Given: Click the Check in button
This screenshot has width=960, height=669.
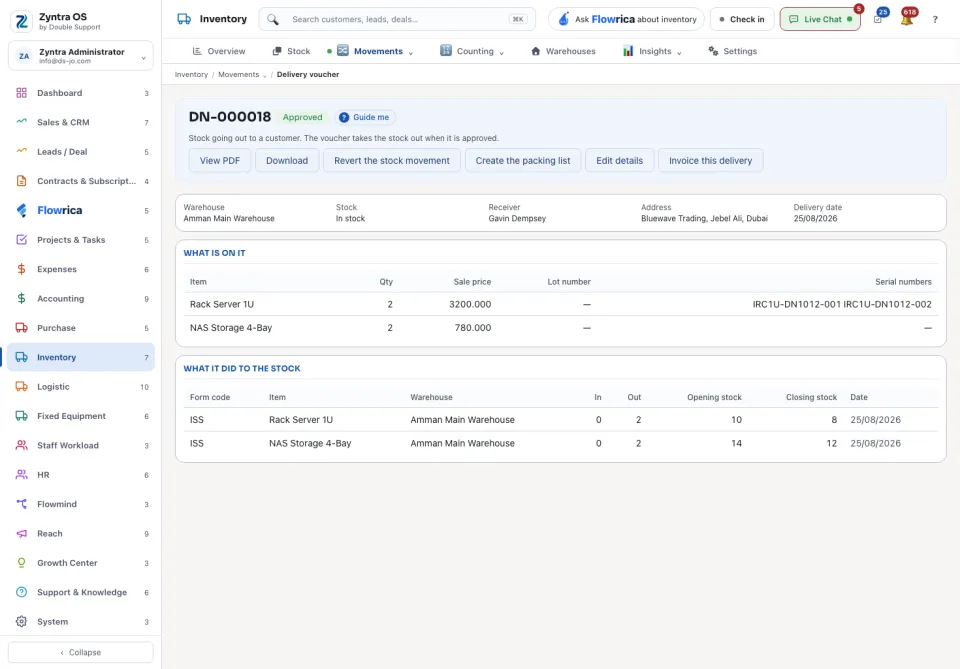Looking at the screenshot, I should click(x=742, y=20).
